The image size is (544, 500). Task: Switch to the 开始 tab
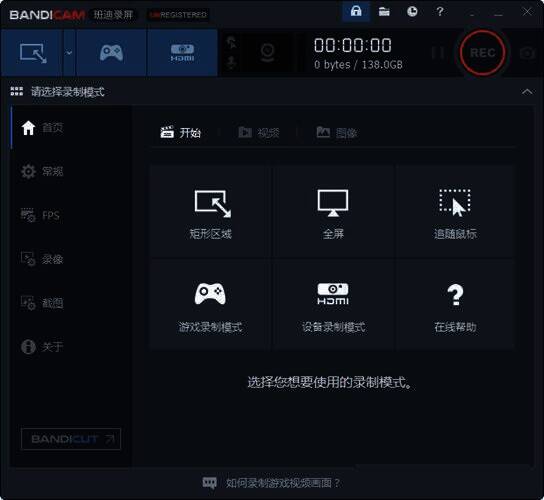[x=181, y=132]
